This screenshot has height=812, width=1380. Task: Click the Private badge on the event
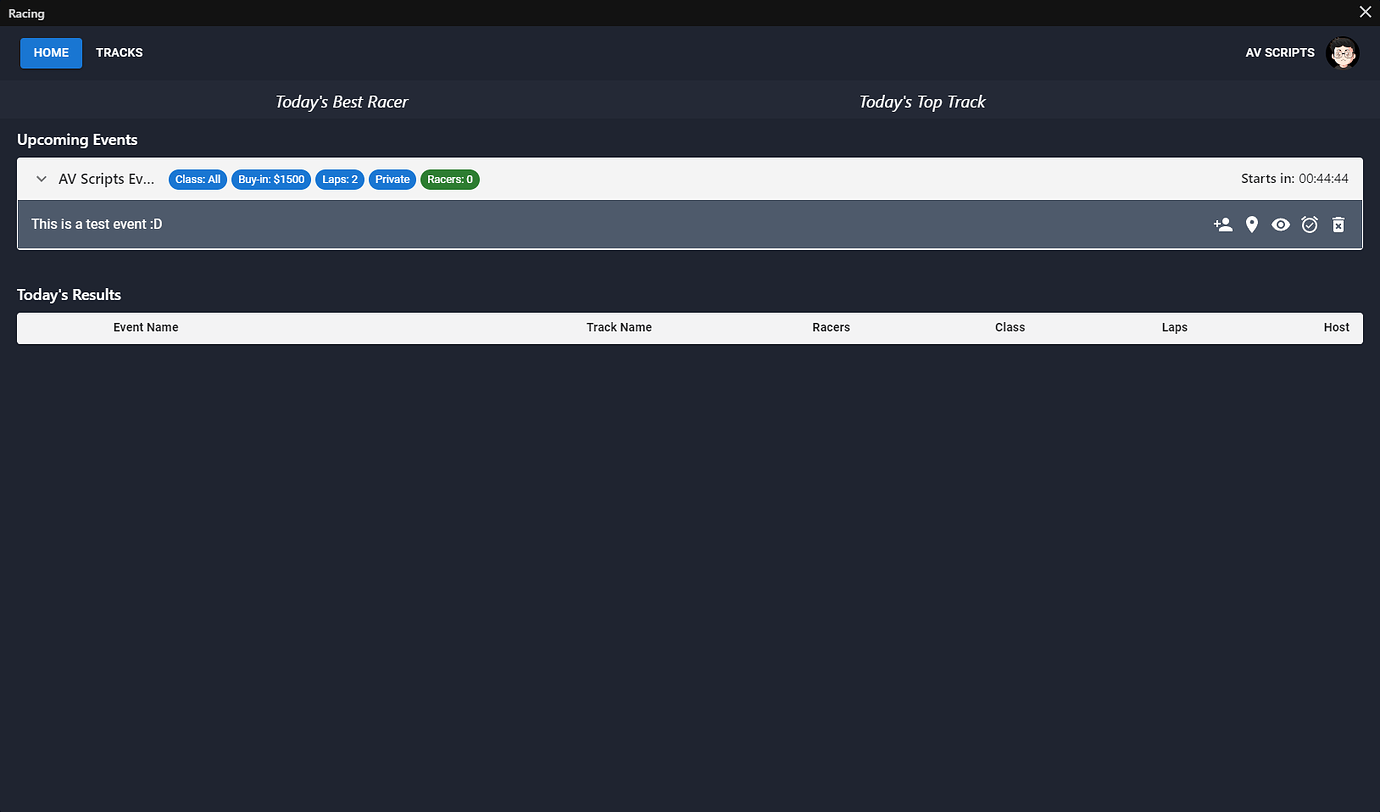point(392,179)
